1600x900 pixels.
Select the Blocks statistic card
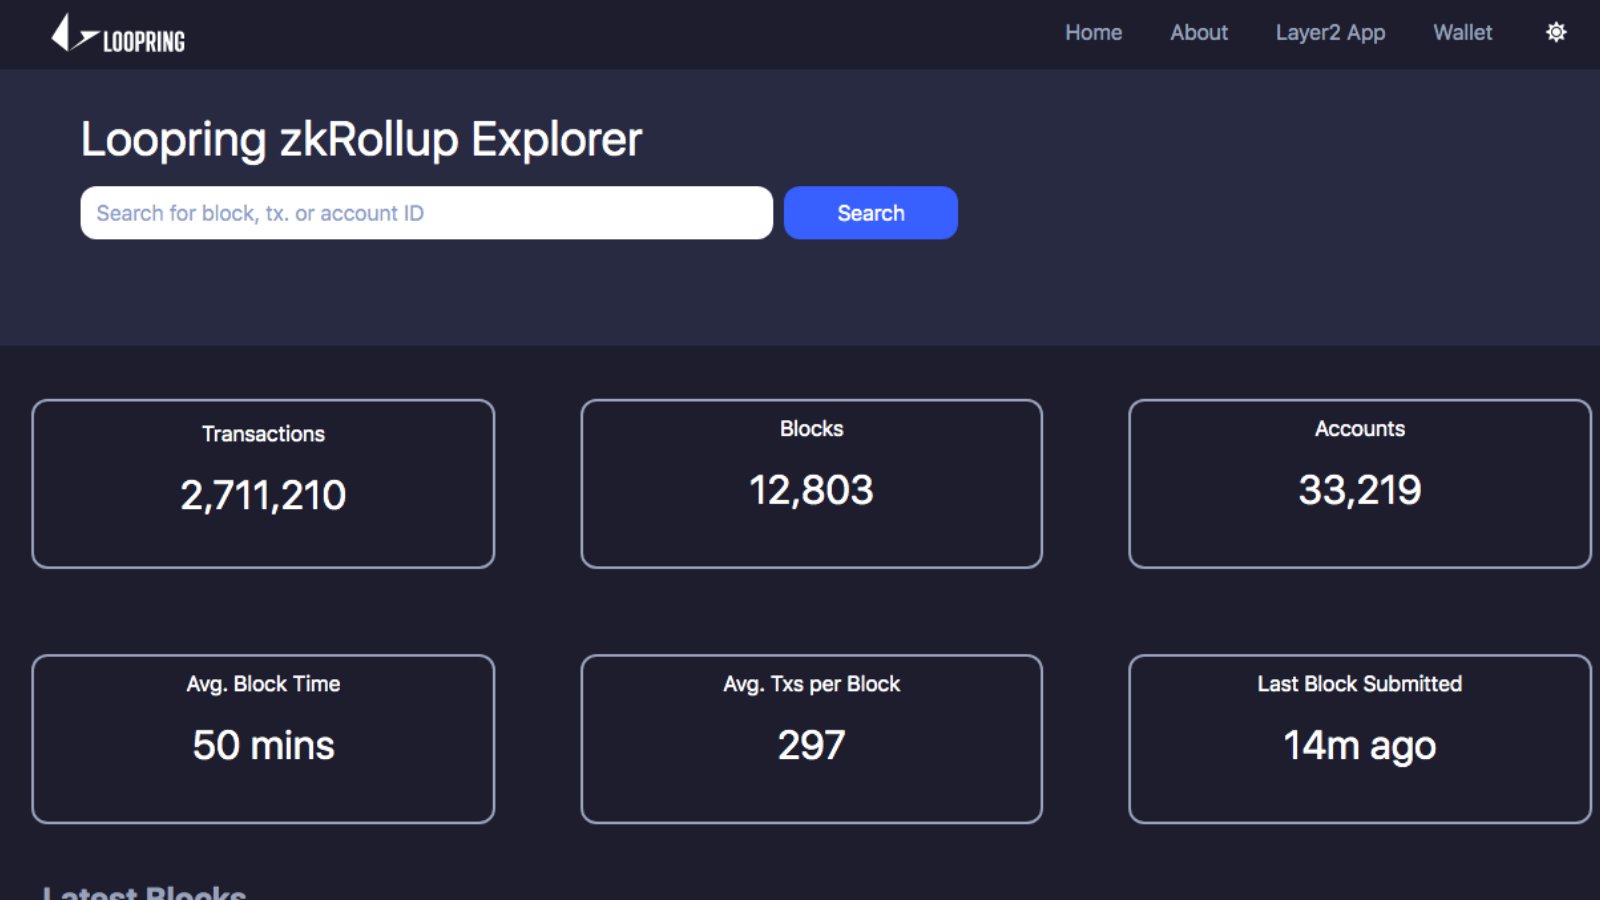coord(811,483)
